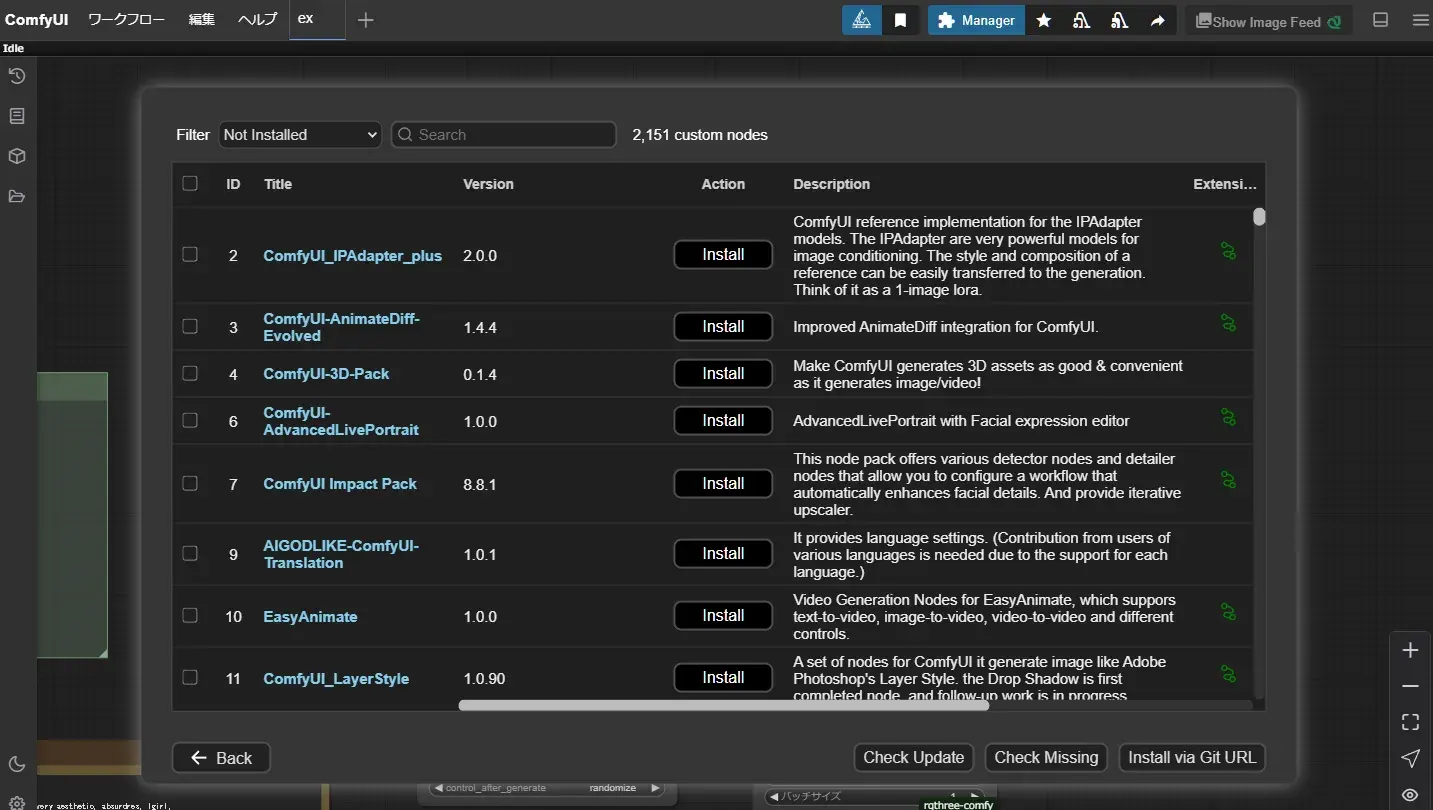Add a new workflow tab with plus
Screen dimensions: 1433x810
tap(366, 20)
